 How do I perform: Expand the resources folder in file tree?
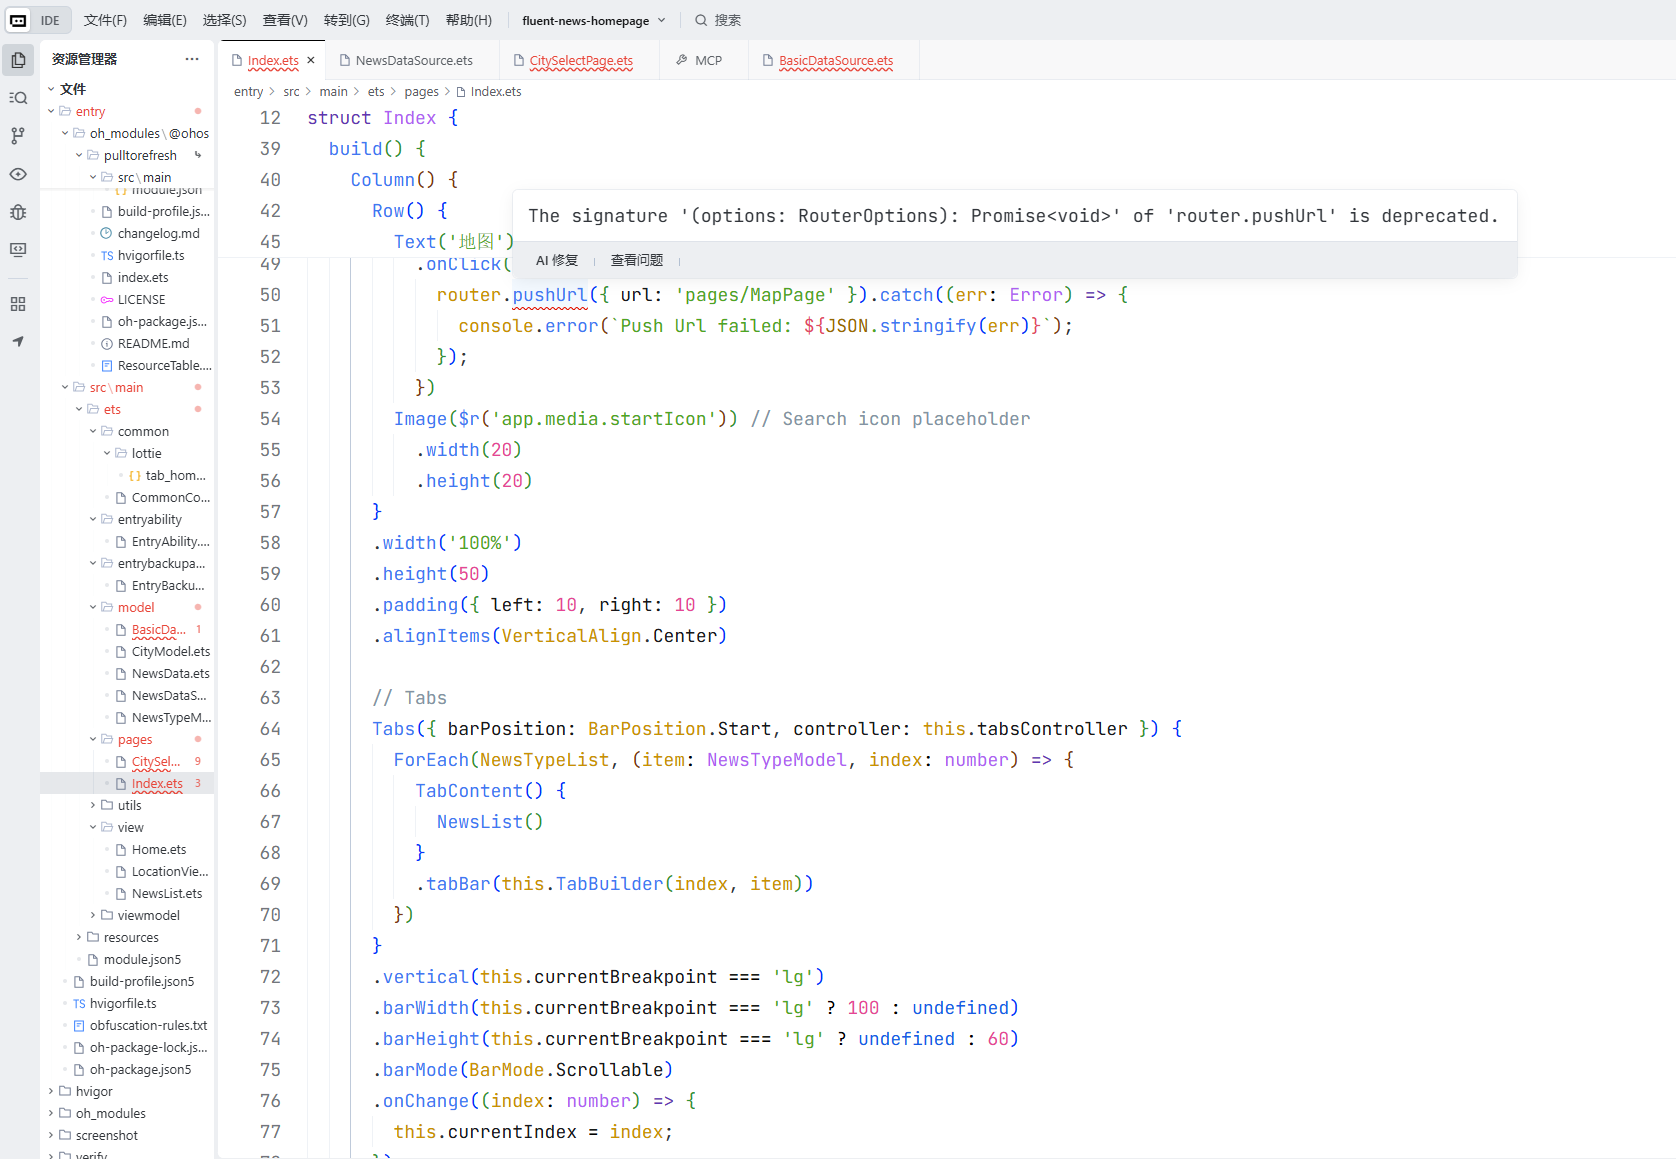click(x=79, y=937)
